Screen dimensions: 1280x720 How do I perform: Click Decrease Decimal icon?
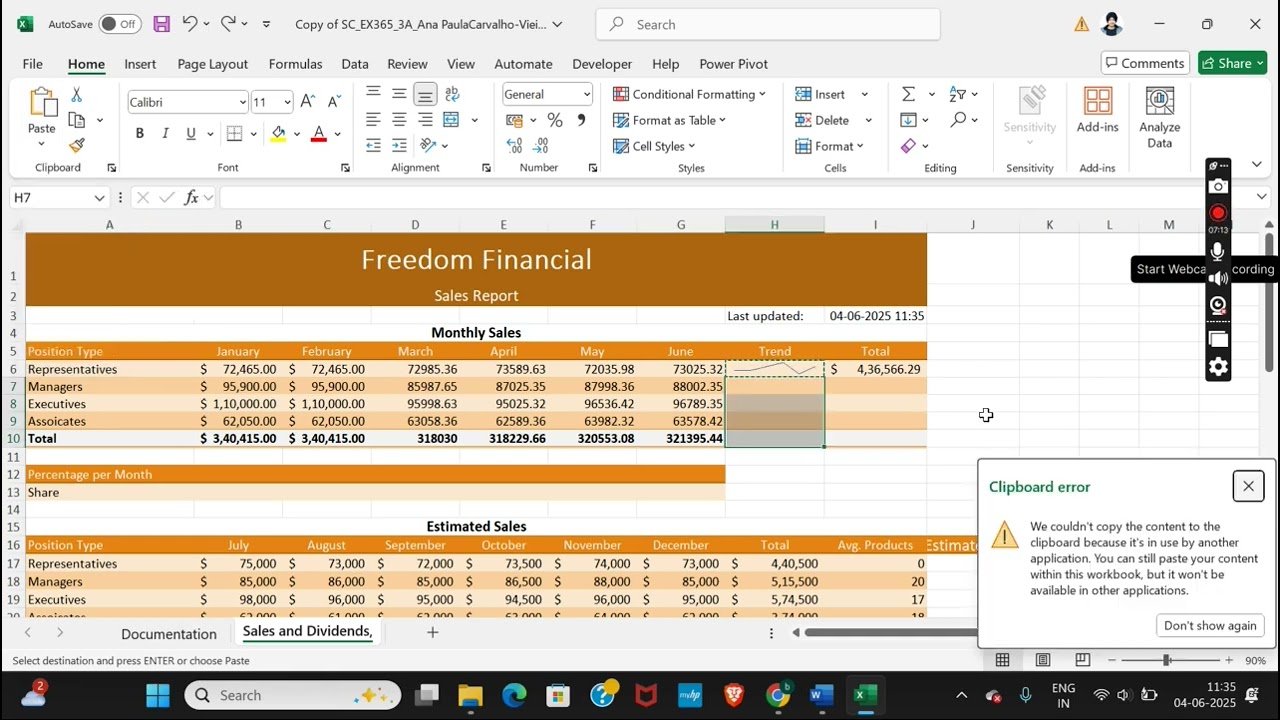[x=542, y=146]
